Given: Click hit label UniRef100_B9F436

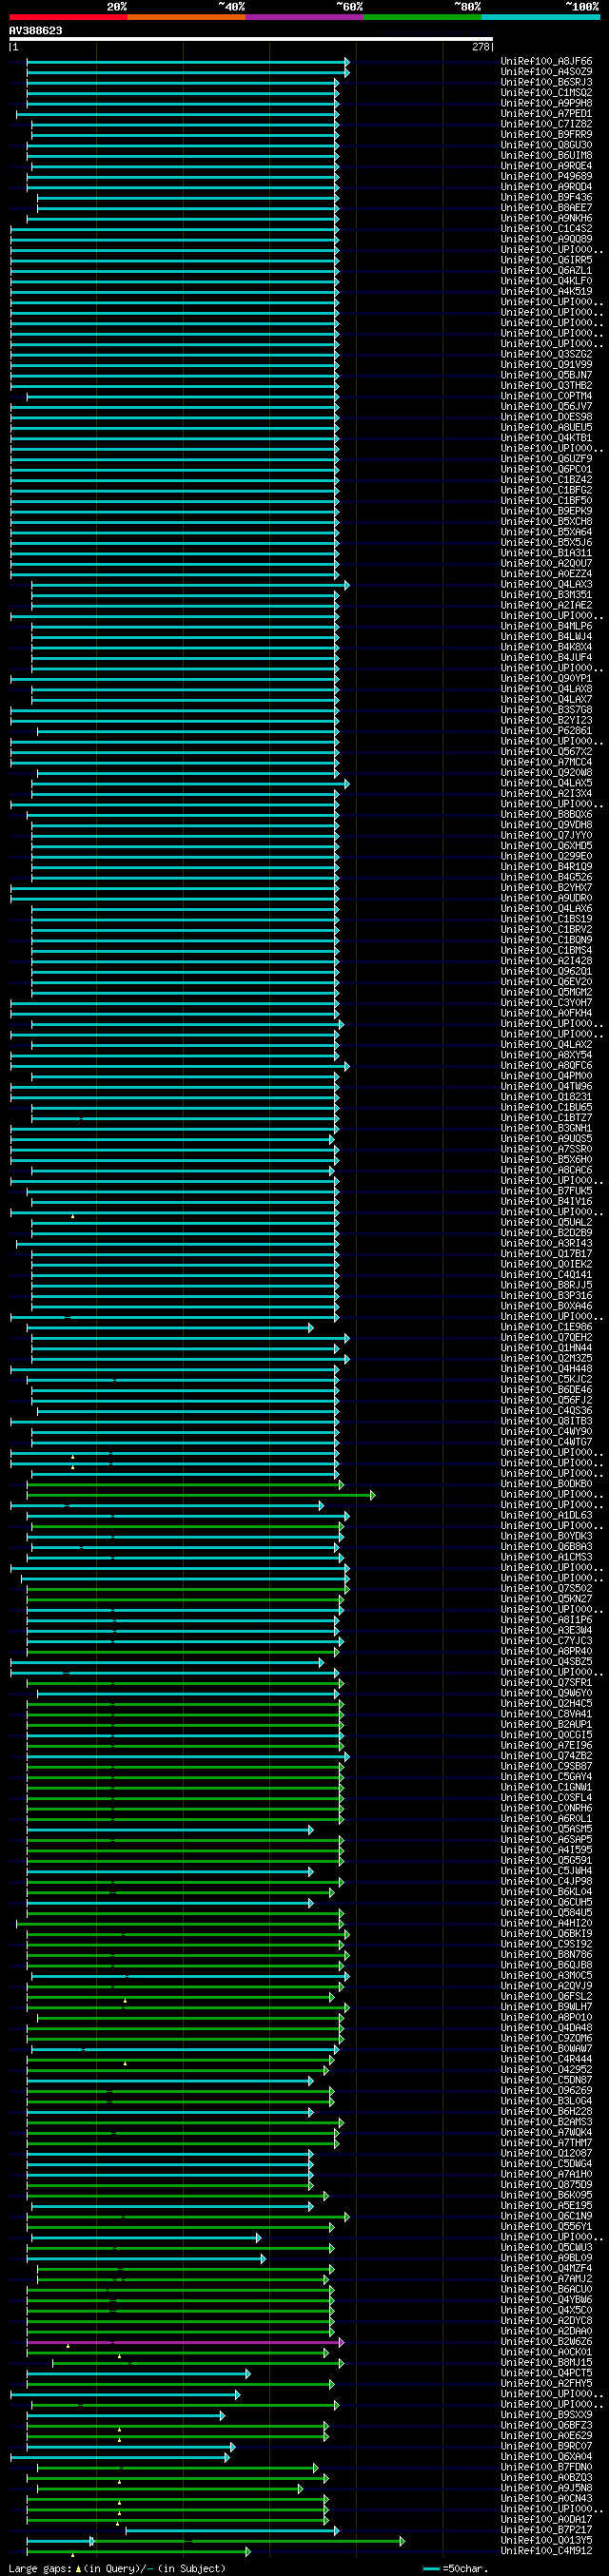Looking at the screenshot, I should tap(546, 198).
